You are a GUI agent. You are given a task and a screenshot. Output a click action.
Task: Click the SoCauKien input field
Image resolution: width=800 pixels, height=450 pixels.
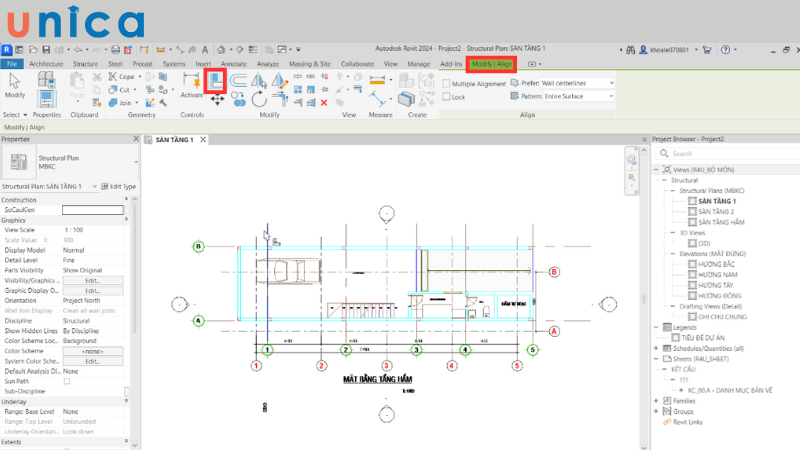(93, 210)
